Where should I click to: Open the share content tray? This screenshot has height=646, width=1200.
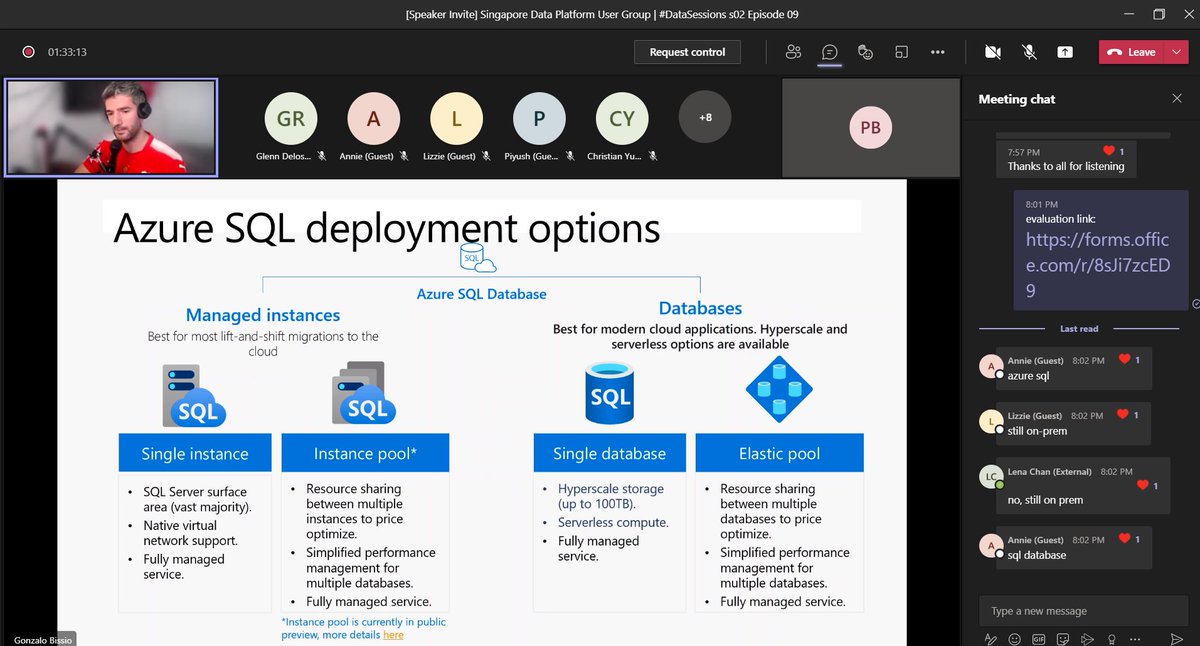point(1065,52)
